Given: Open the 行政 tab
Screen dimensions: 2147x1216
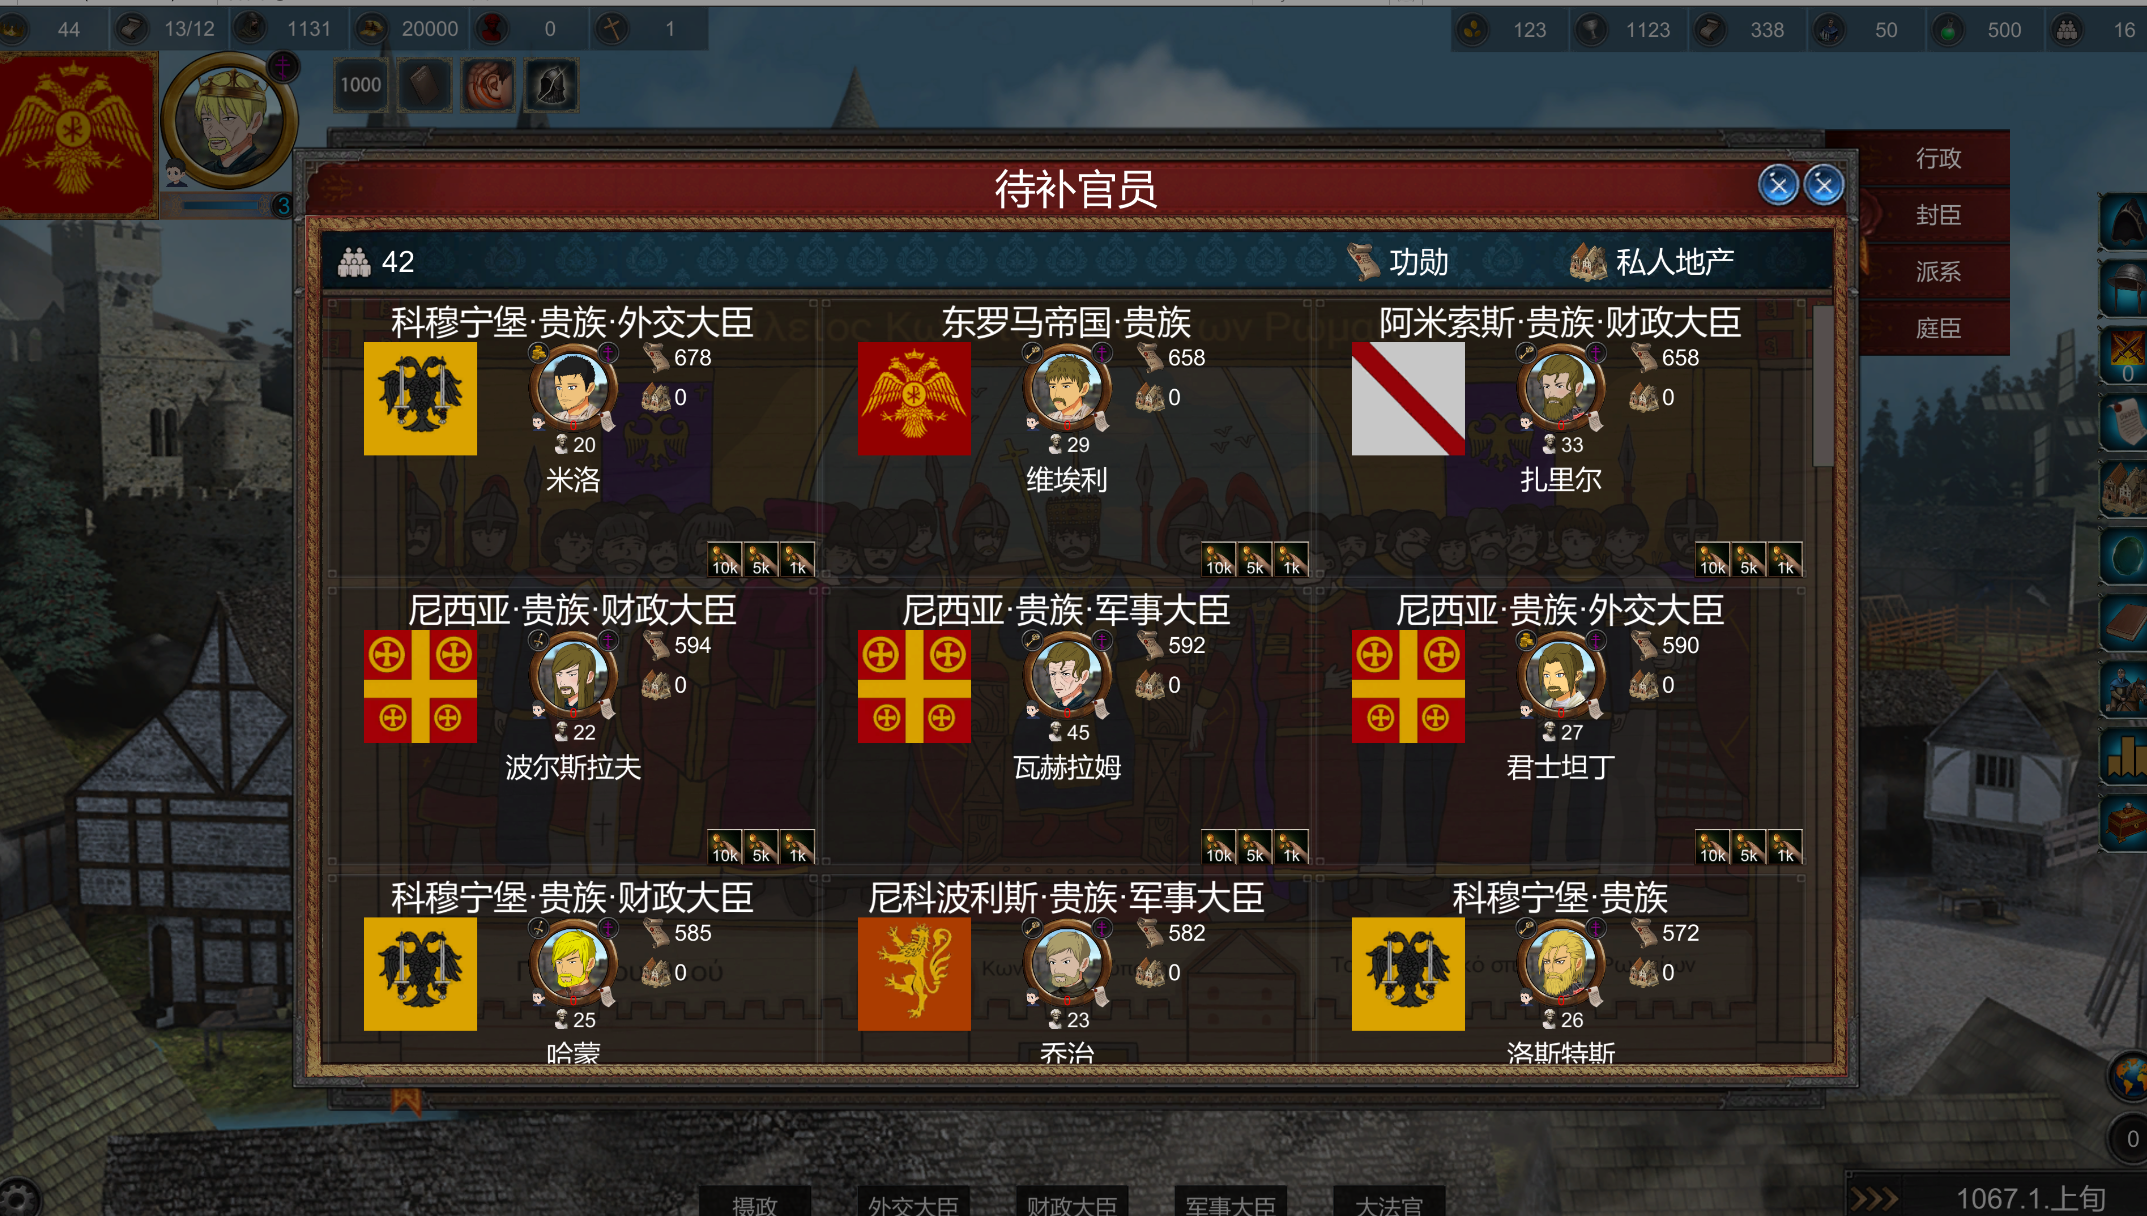Looking at the screenshot, I should pyautogui.click(x=1938, y=158).
